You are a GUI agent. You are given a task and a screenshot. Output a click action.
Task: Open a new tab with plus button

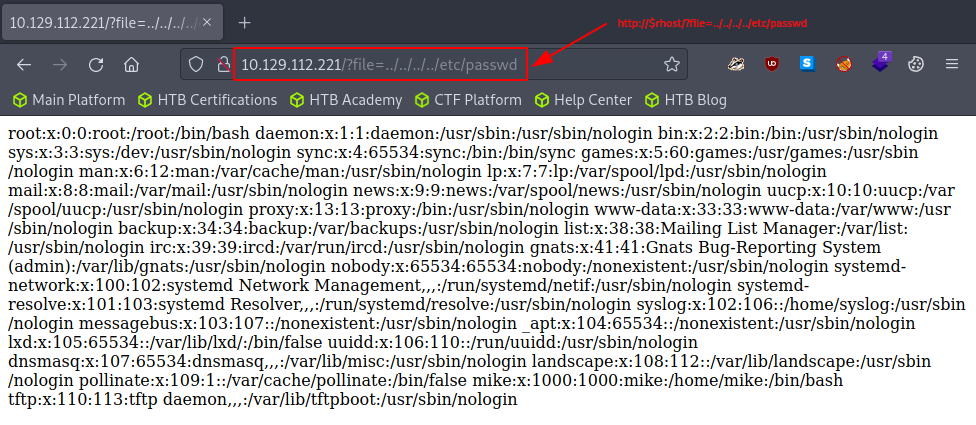(x=244, y=22)
